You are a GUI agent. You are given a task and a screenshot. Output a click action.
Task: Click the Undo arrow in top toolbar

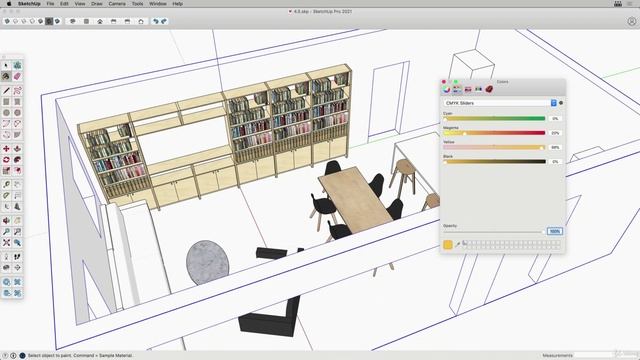156,21
